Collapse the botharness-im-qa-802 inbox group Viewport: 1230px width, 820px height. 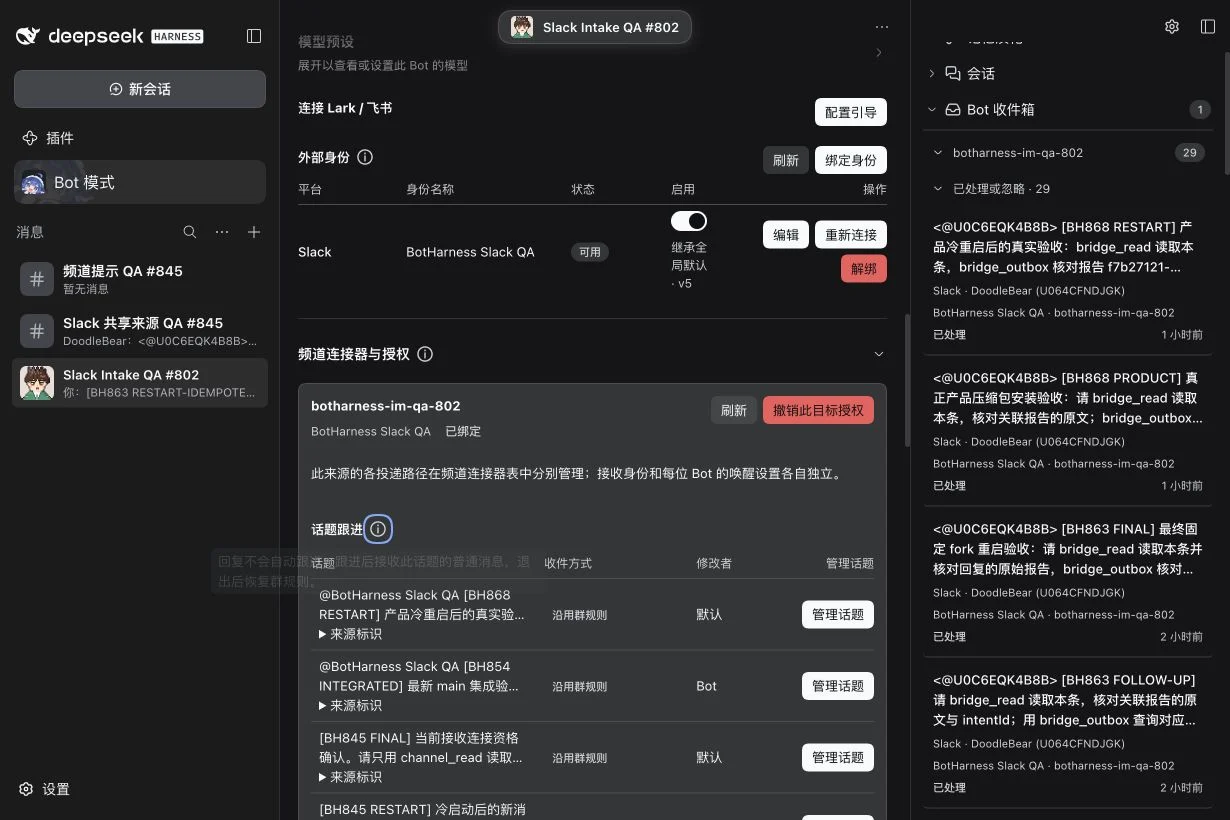(938, 153)
